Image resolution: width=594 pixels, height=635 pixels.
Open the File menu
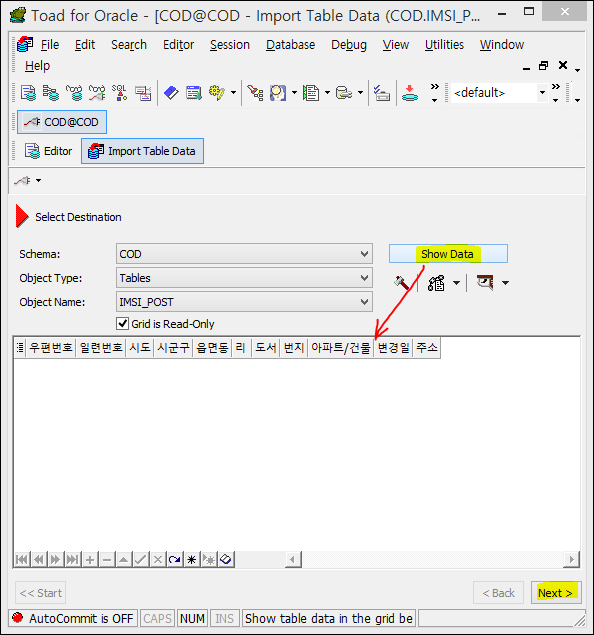pyautogui.click(x=50, y=45)
